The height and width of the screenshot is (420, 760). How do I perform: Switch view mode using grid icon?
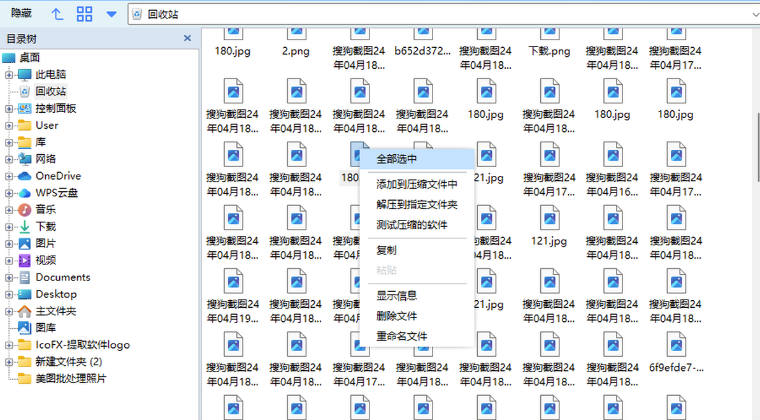click(x=84, y=14)
